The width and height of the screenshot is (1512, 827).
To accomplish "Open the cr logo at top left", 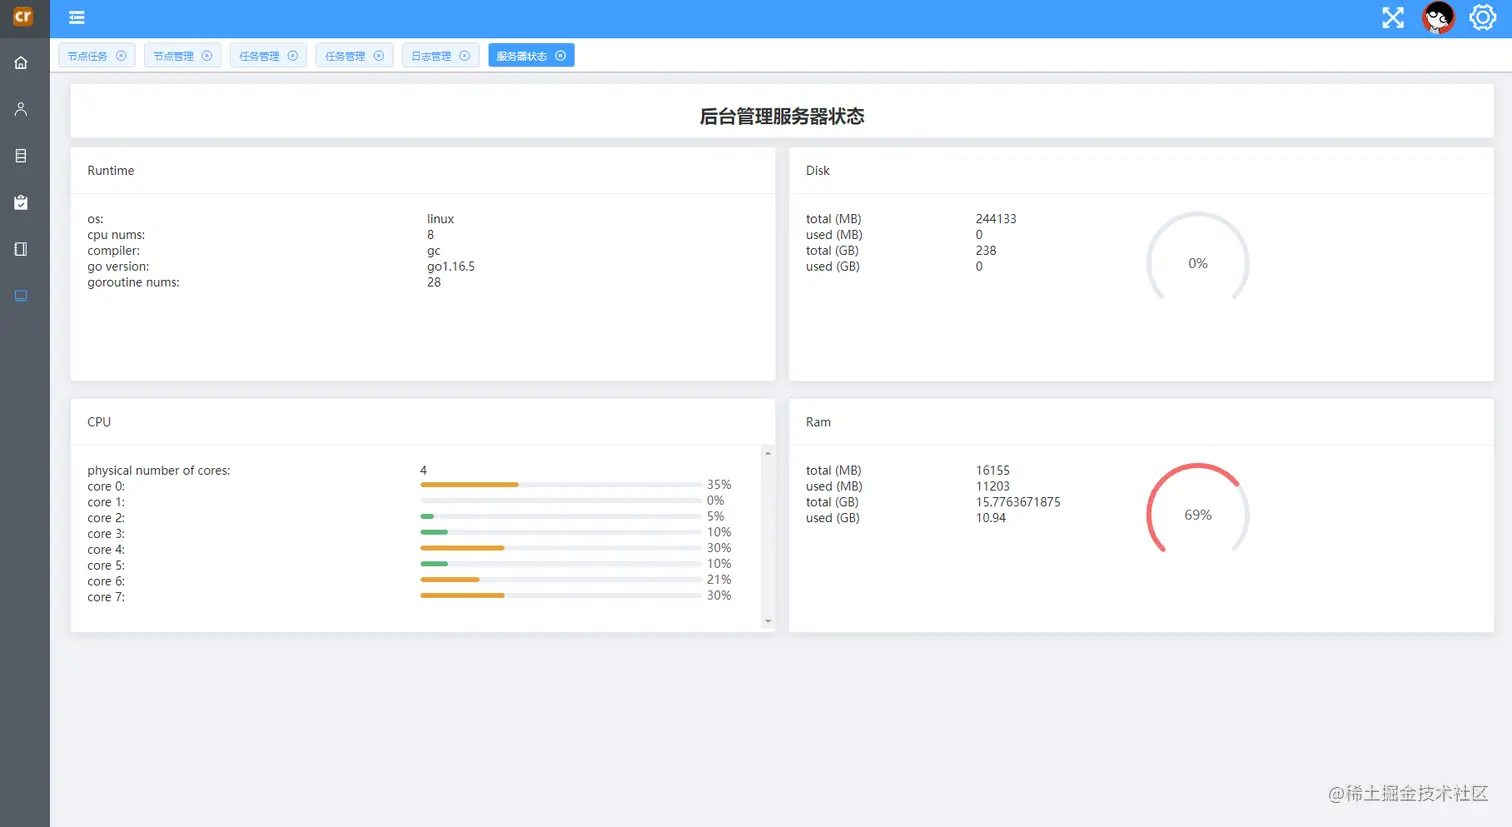I will click(23, 16).
